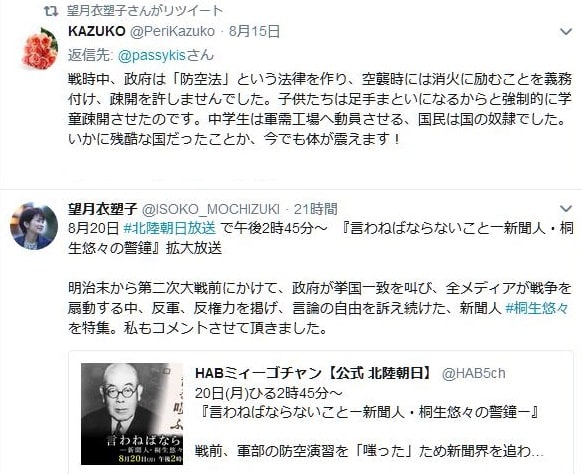Expand options chevron on KAZUKO tweet
This screenshot has width=582, height=474.
coord(566,32)
